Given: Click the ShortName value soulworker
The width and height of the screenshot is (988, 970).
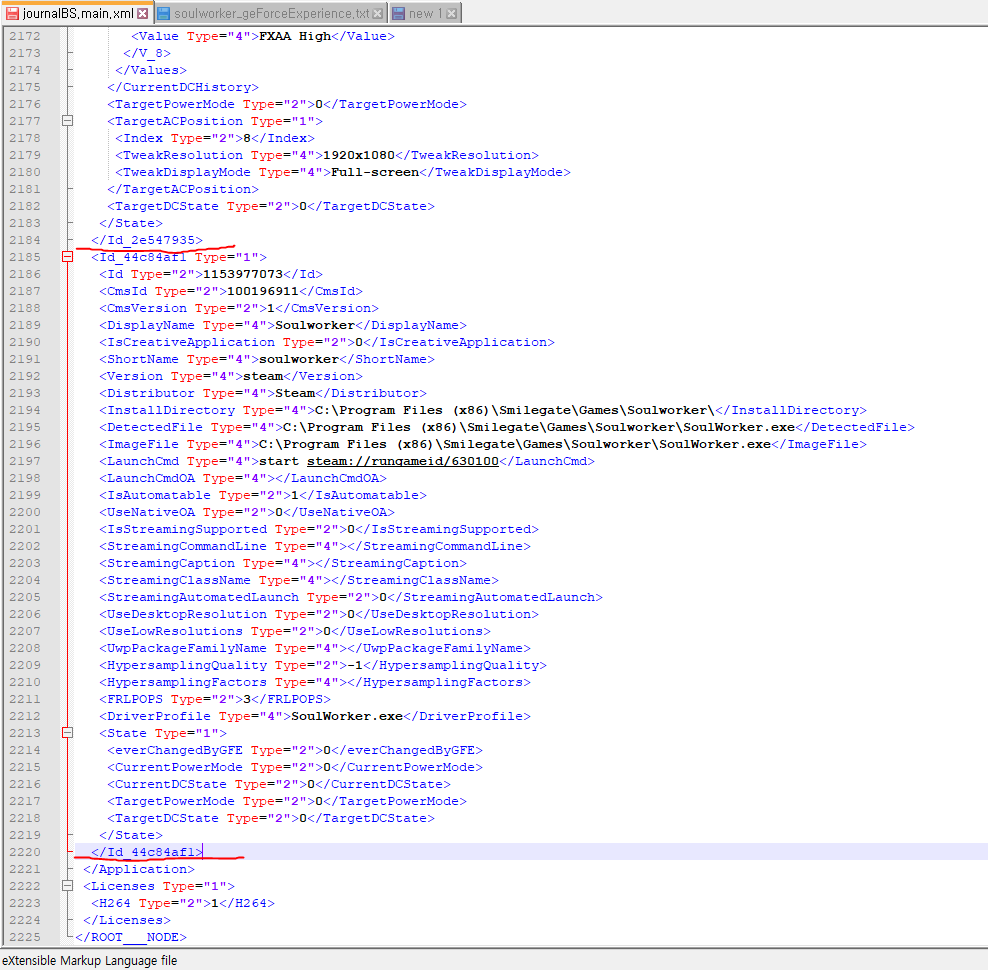Looking at the screenshot, I should (299, 359).
